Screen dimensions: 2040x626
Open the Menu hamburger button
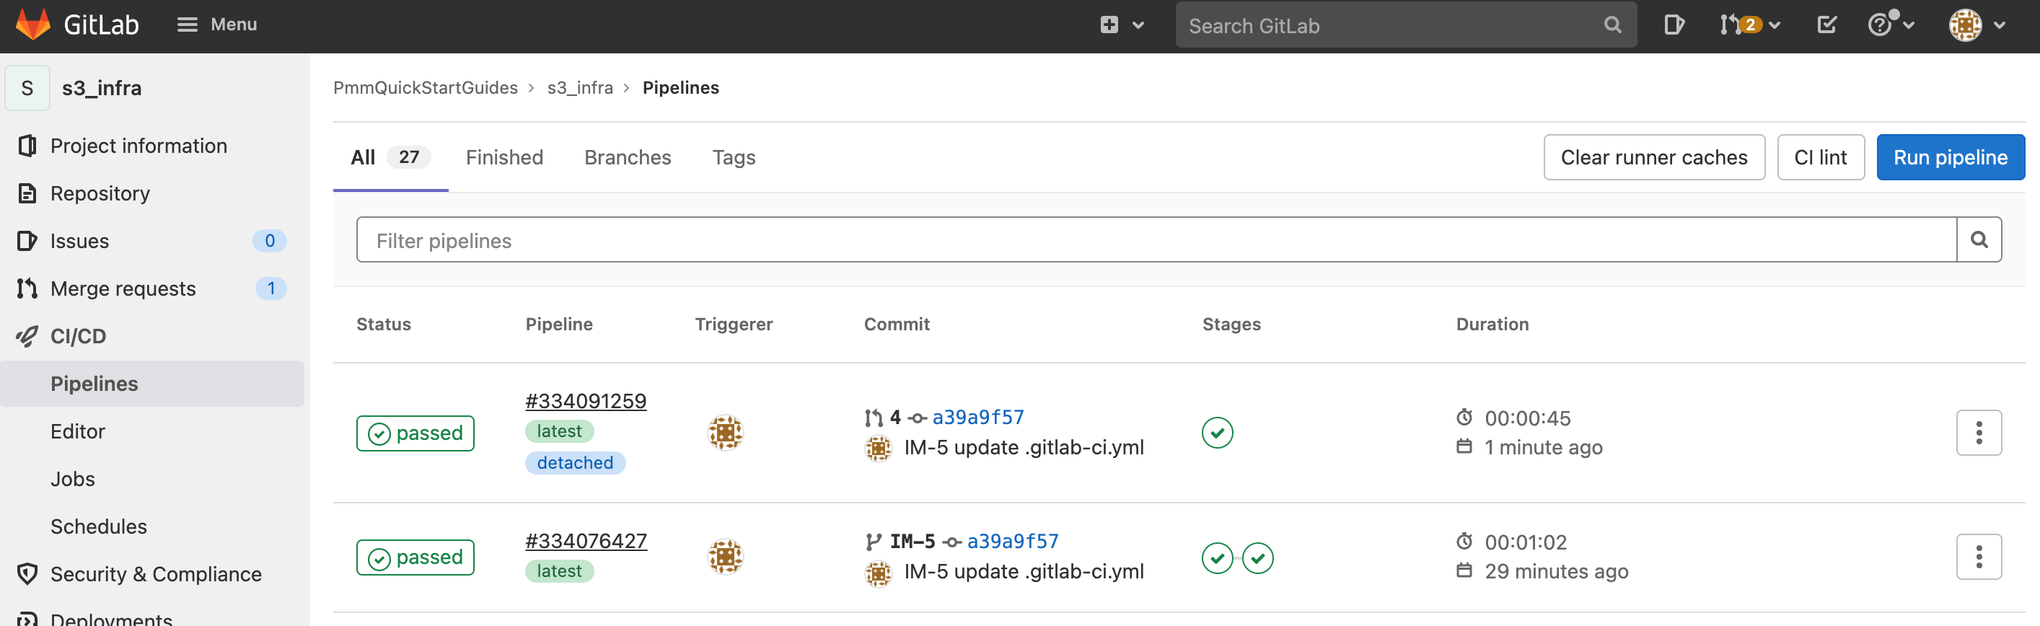click(x=217, y=24)
